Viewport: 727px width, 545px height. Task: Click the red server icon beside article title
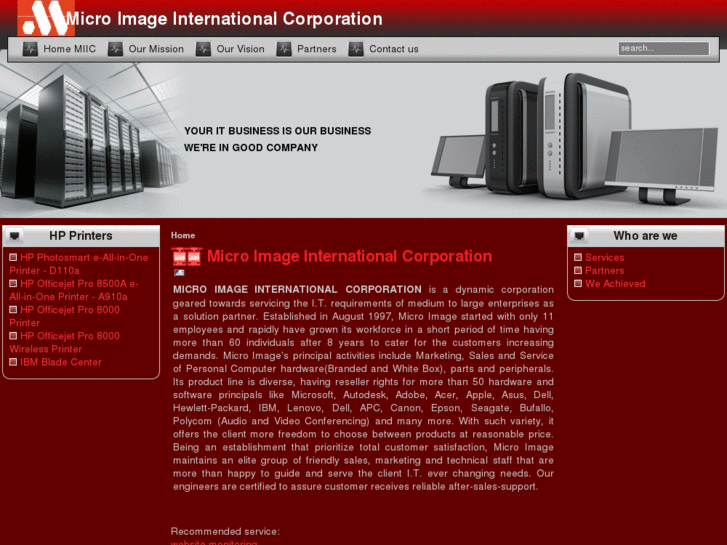point(186,256)
